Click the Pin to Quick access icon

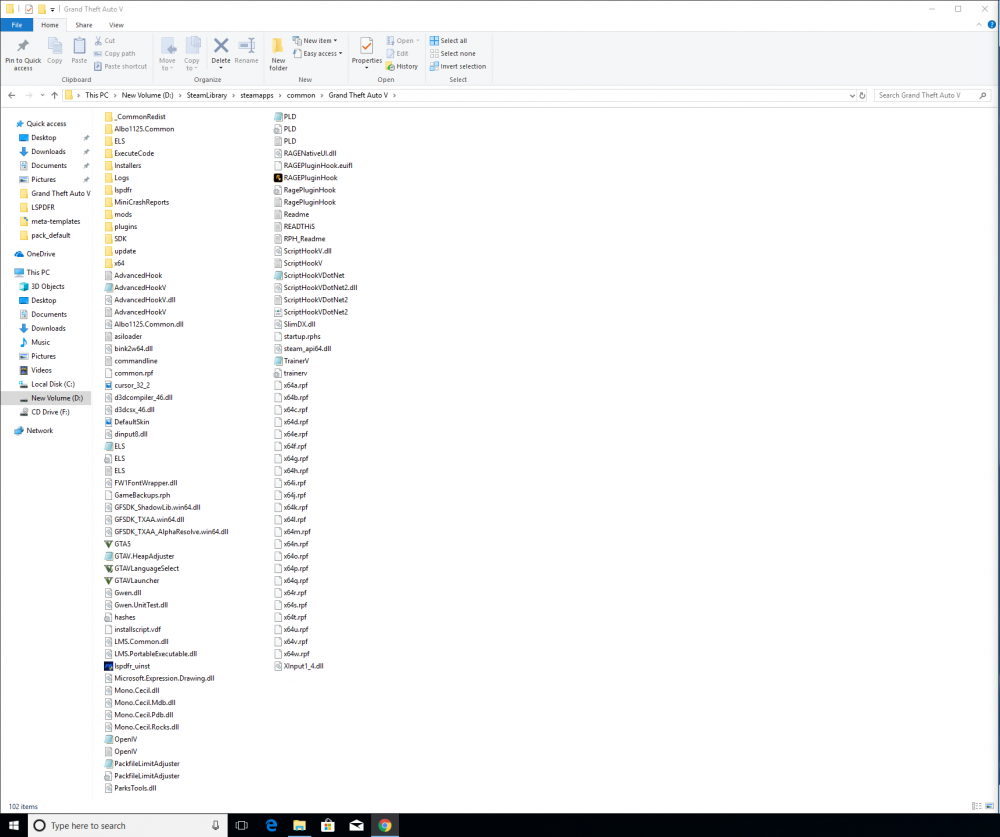point(22,47)
